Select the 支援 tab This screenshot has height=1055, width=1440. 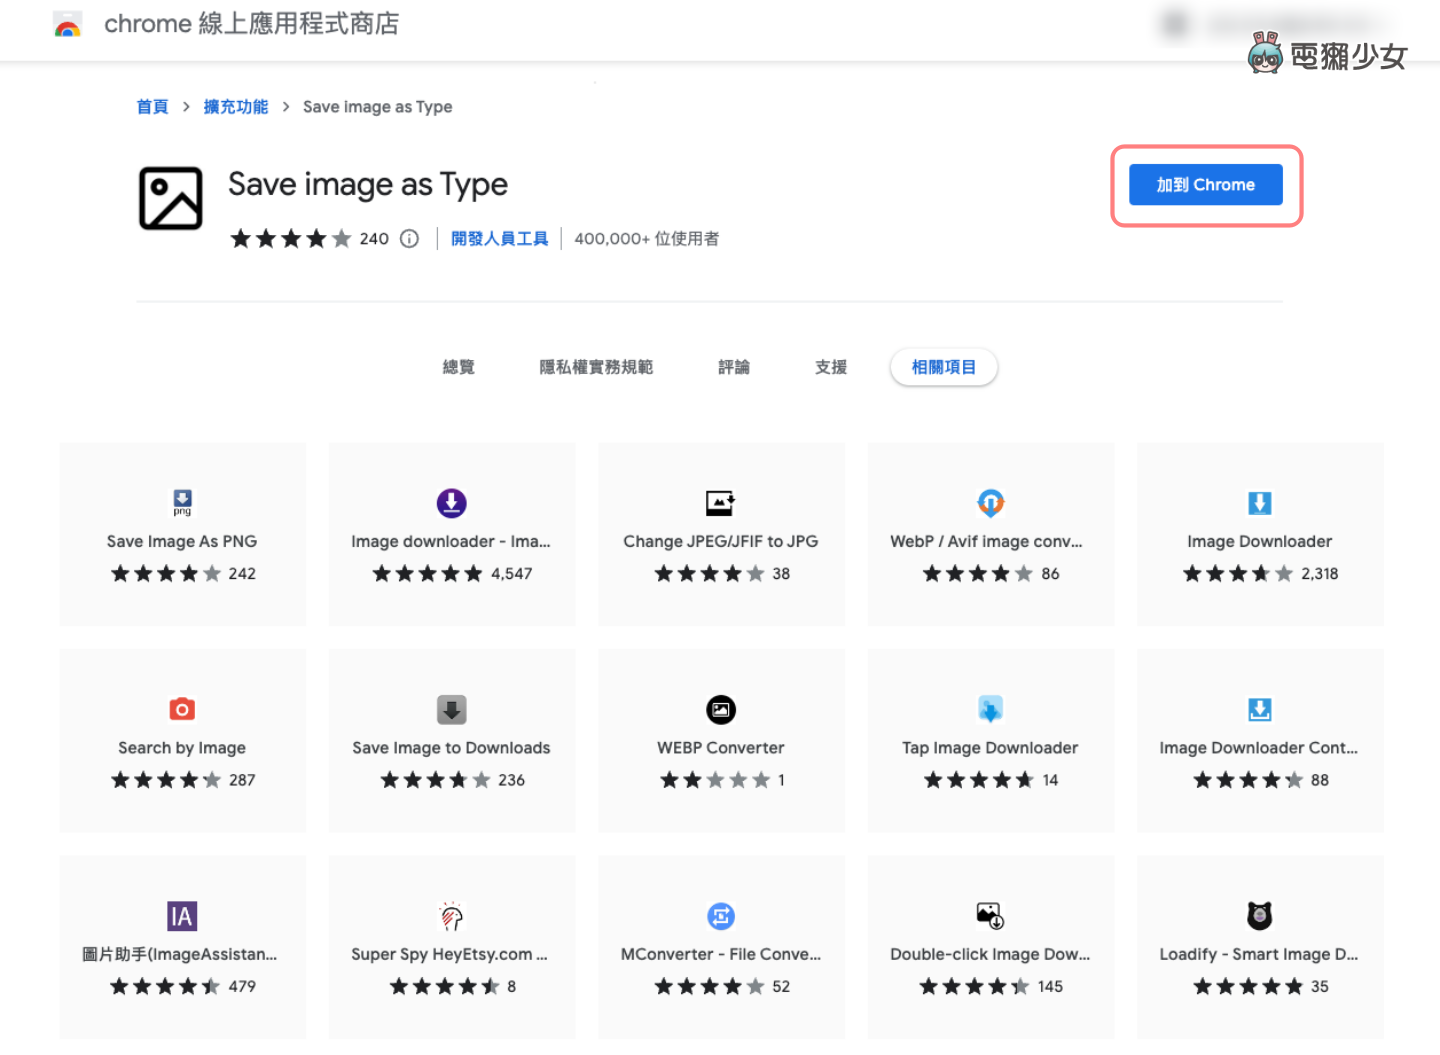[x=830, y=367]
